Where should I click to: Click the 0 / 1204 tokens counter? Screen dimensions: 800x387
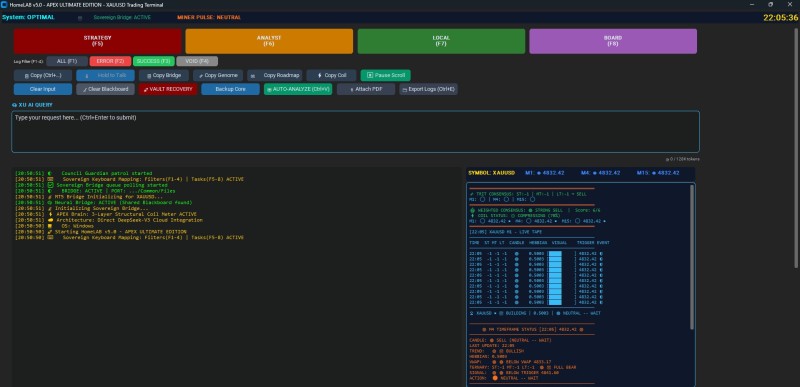click(x=683, y=159)
